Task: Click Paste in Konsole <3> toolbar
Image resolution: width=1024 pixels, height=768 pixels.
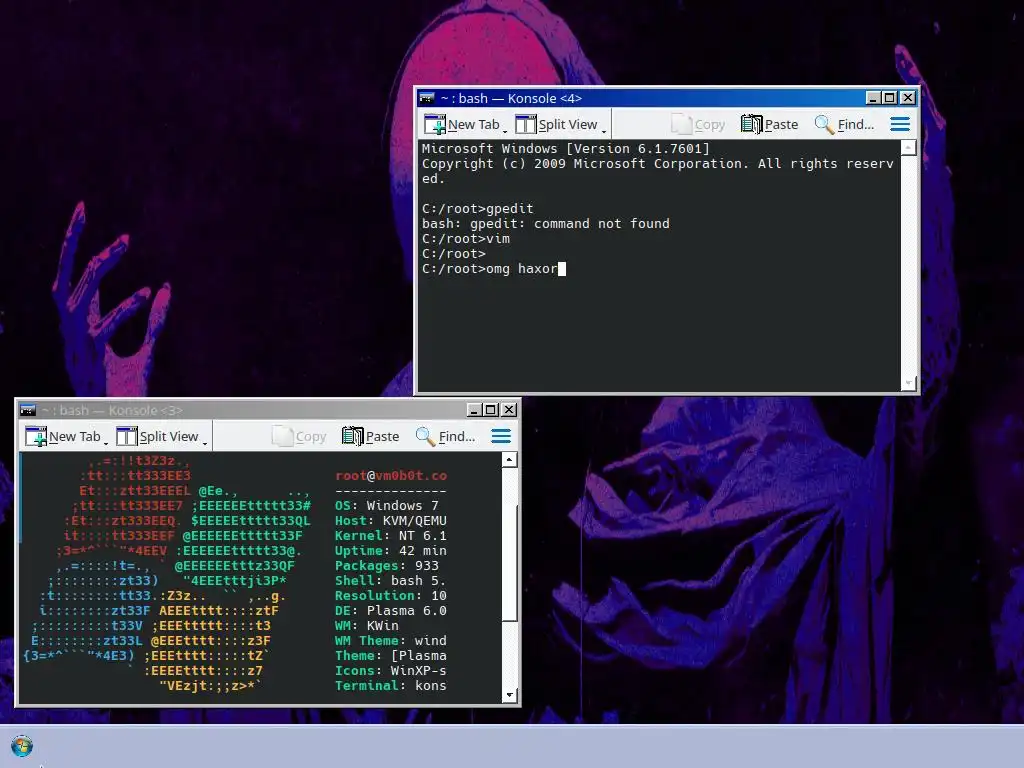Action: [370, 436]
